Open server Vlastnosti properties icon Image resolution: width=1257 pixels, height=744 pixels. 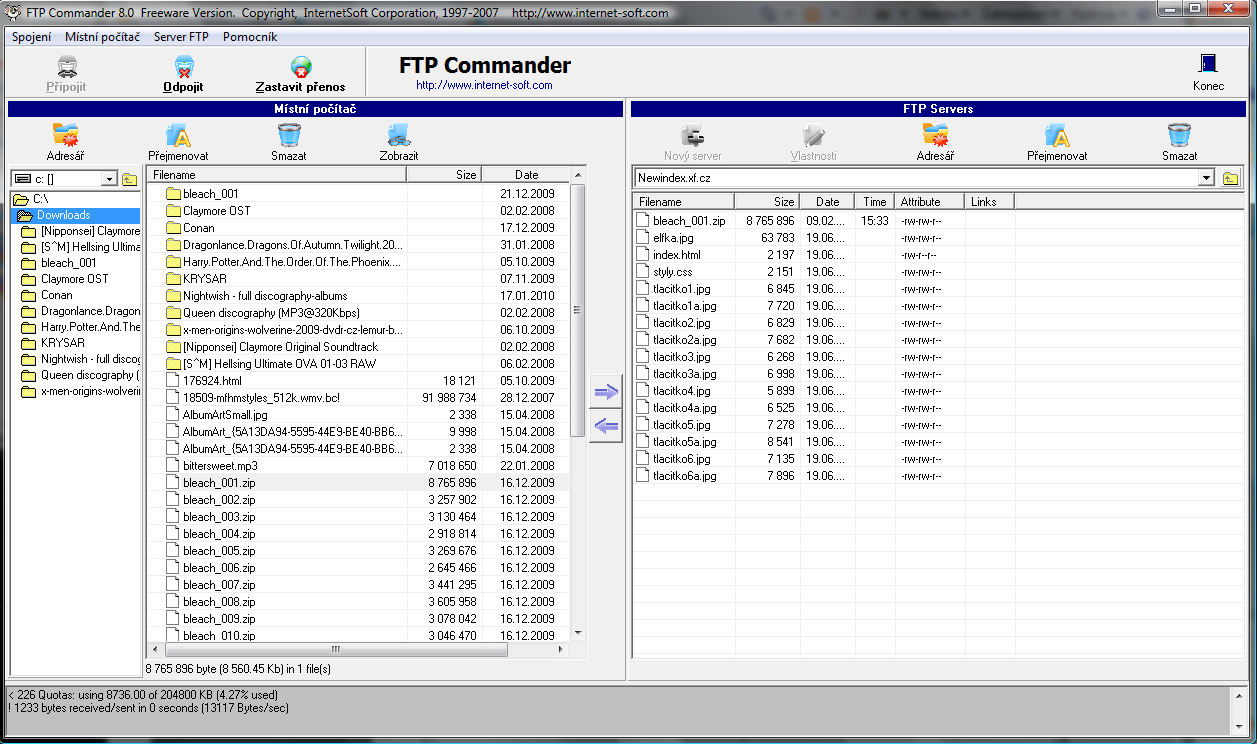click(x=814, y=135)
